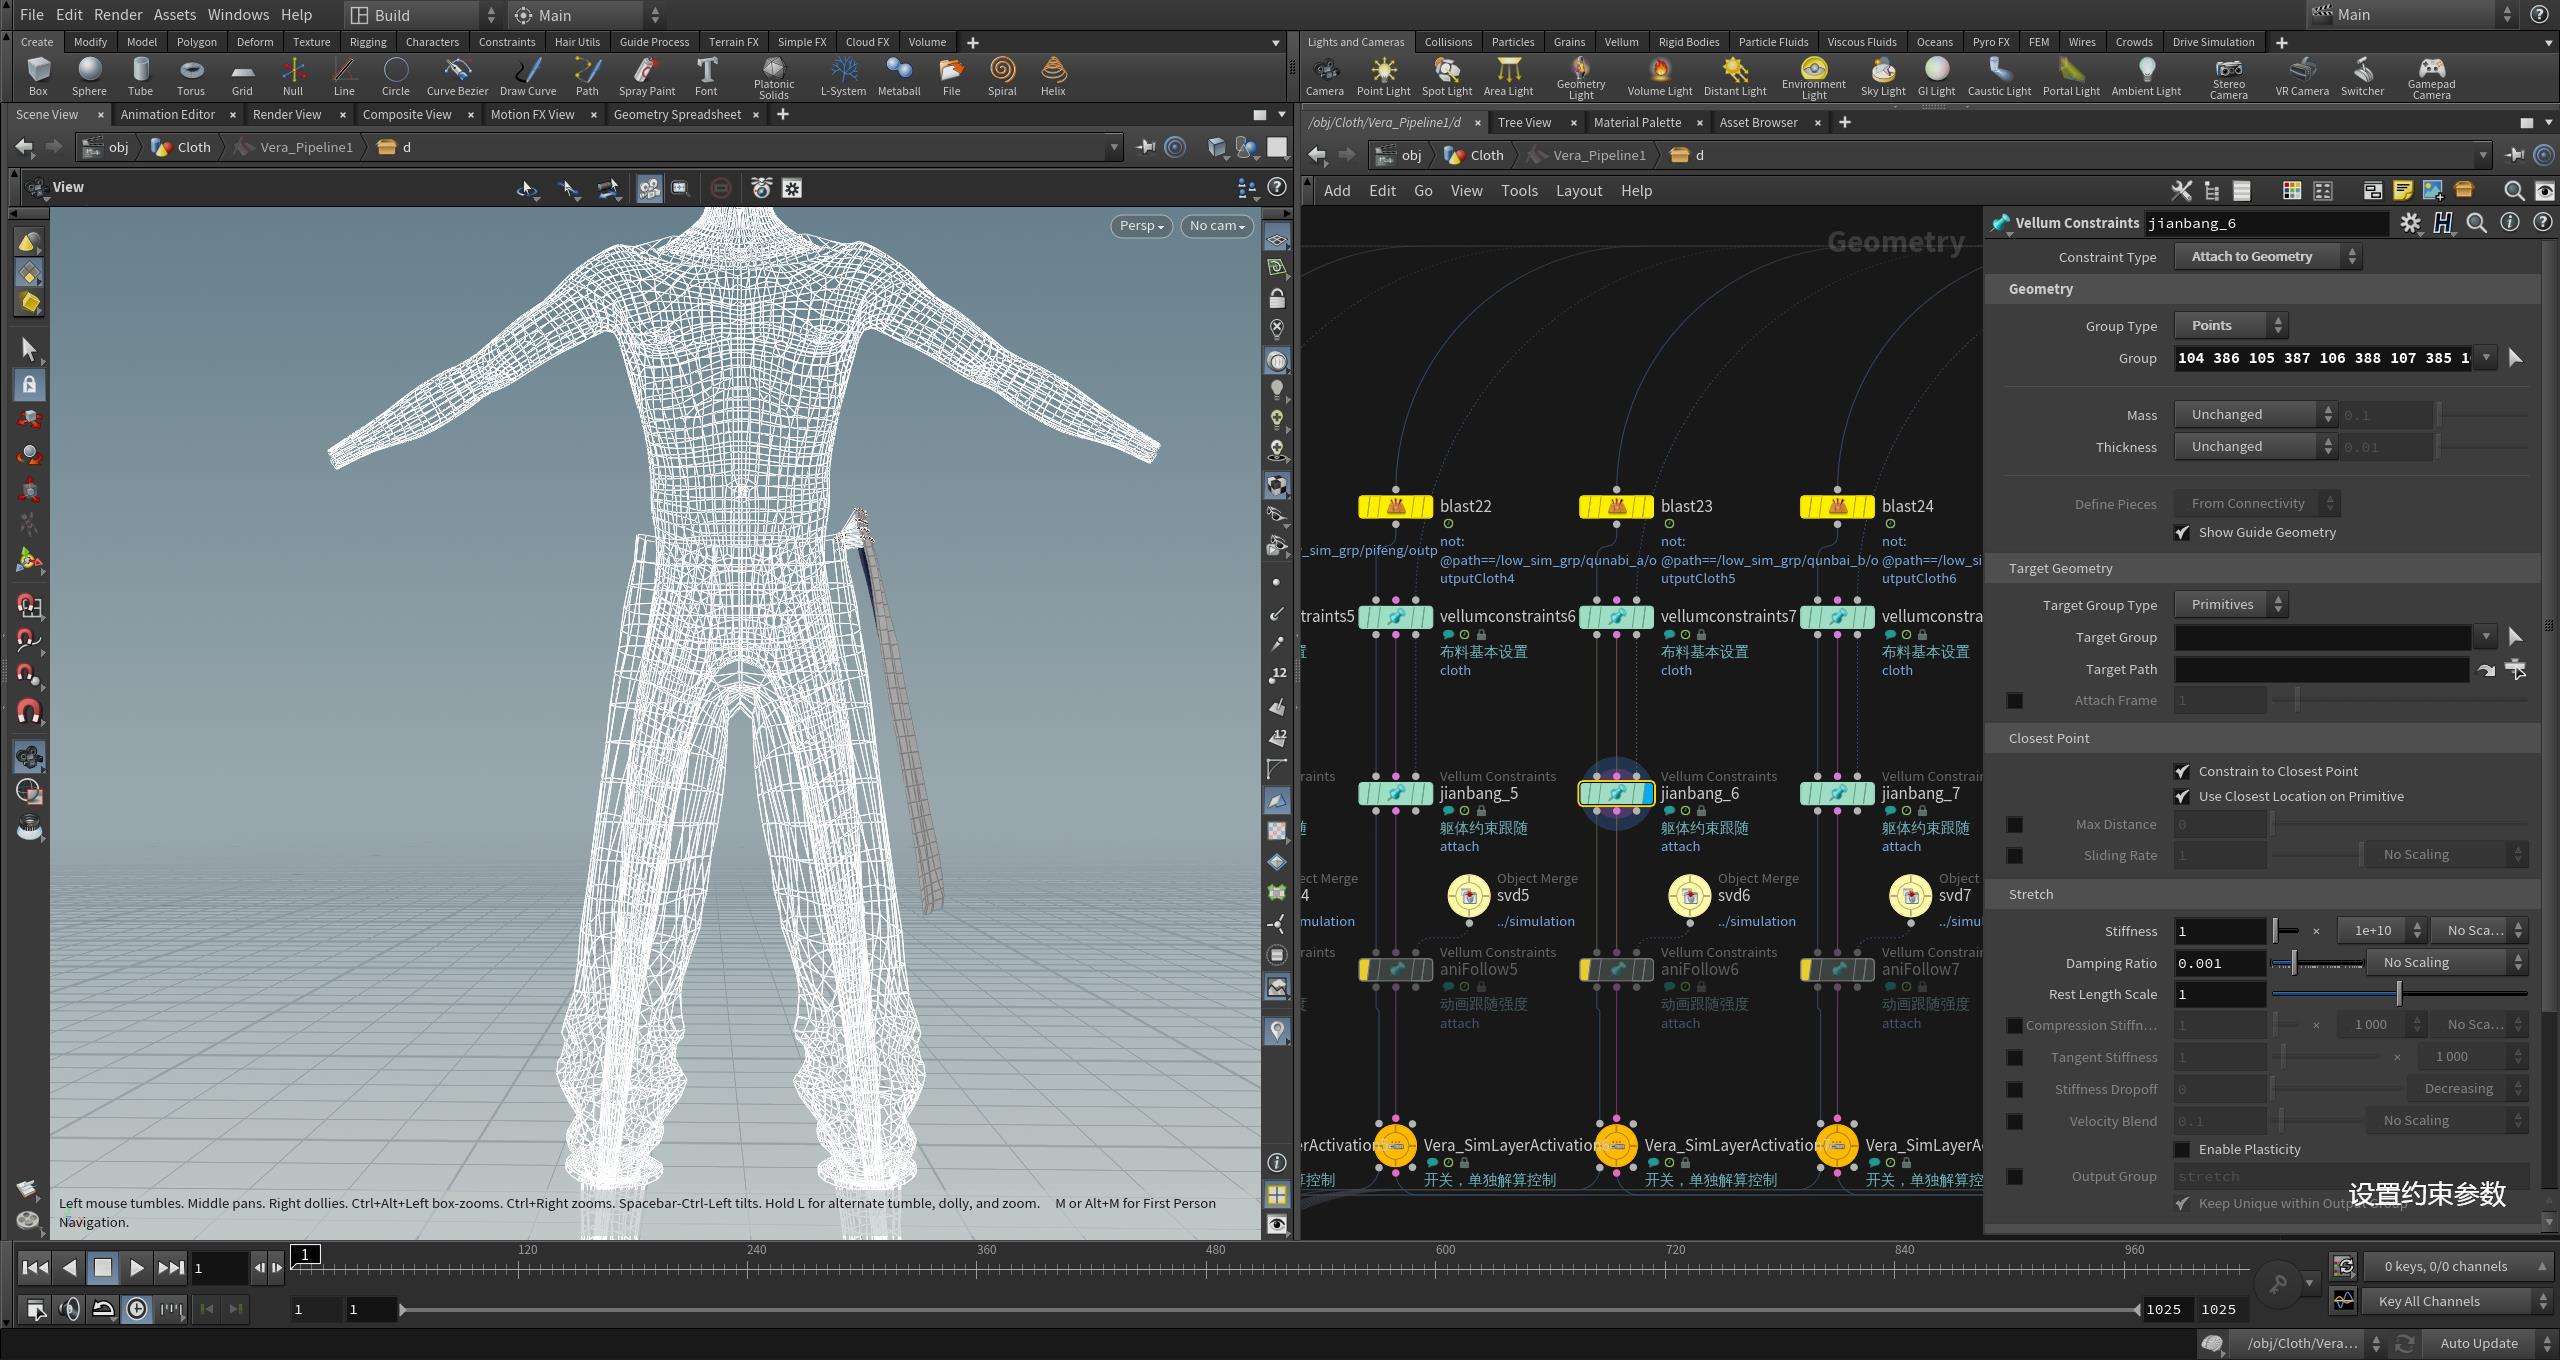Activate the viewport select arrow tool
The image size is (2560, 1360).
click(x=29, y=349)
